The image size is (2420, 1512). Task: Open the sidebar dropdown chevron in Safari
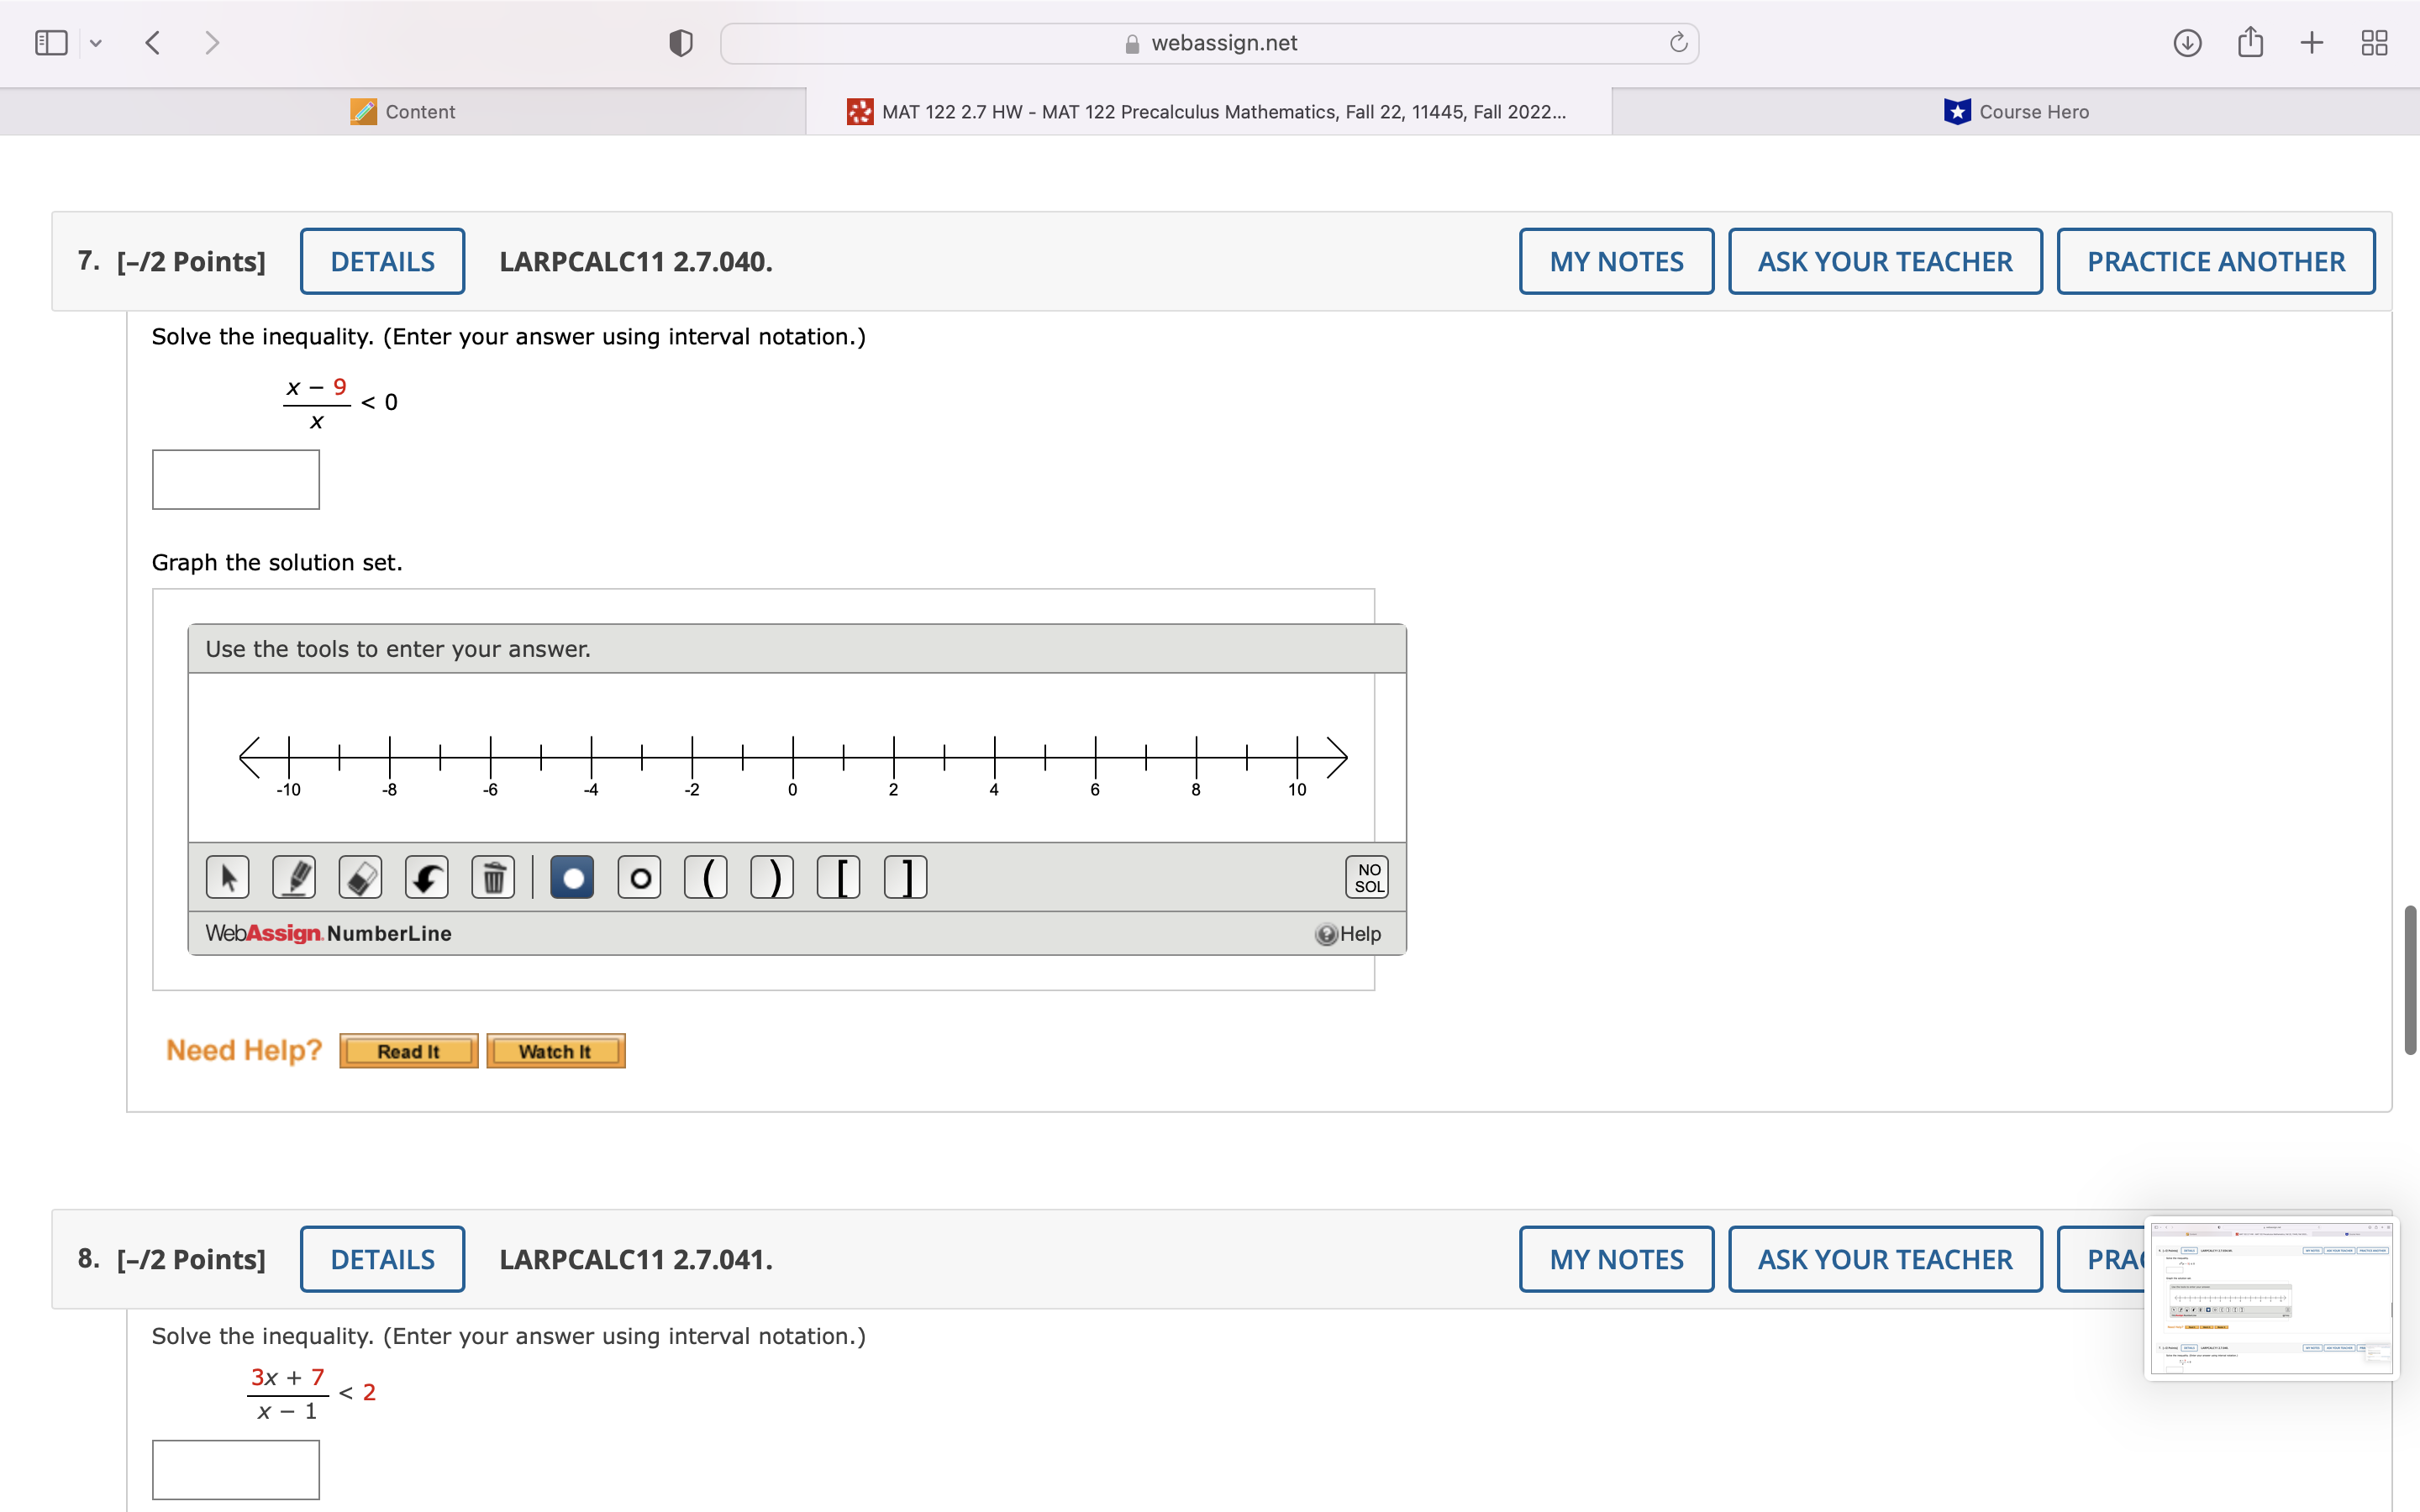click(96, 43)
